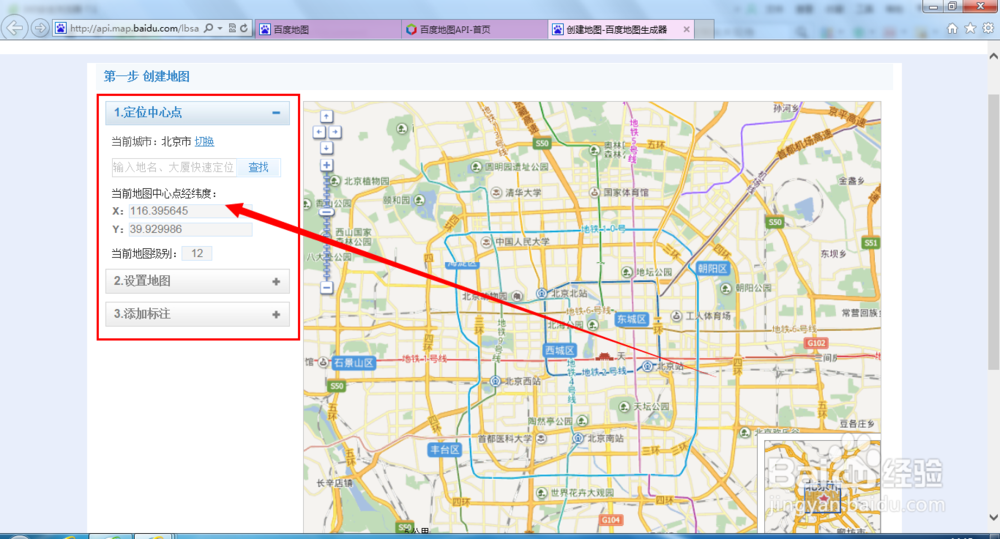The height and width of the screenshot is (539, 1000).
Task: Click the 丰台区 district label
Action: (x=445, y=450)
